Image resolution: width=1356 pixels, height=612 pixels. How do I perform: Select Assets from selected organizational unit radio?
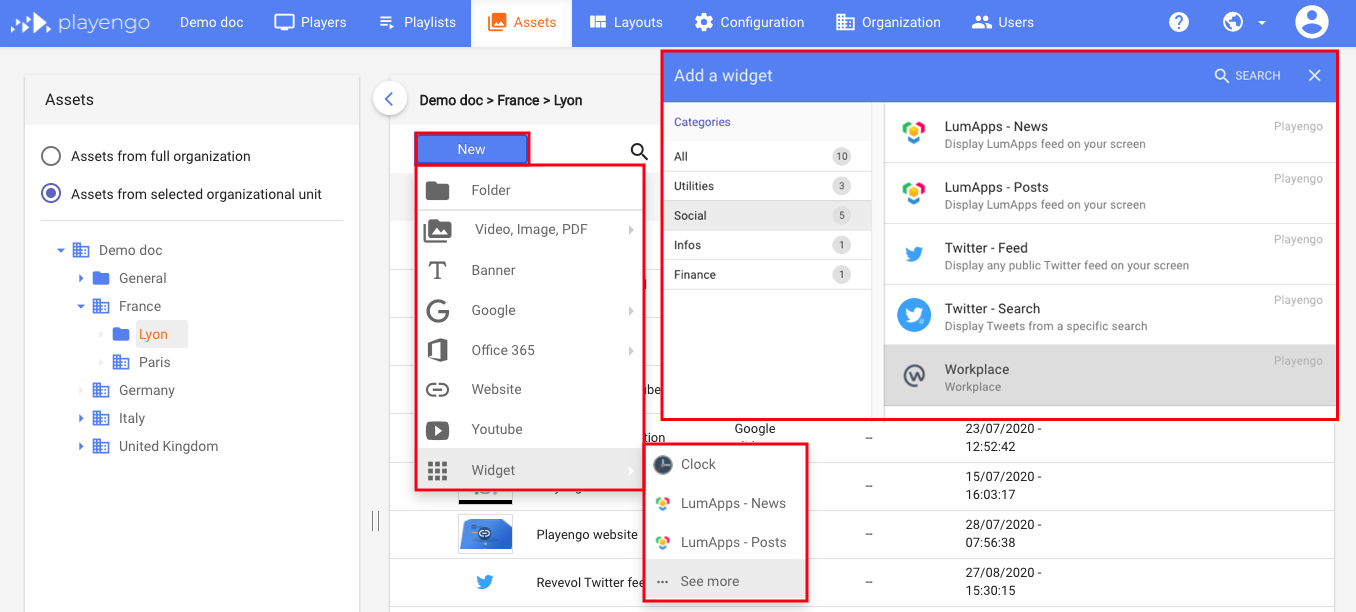click(51, 194)
